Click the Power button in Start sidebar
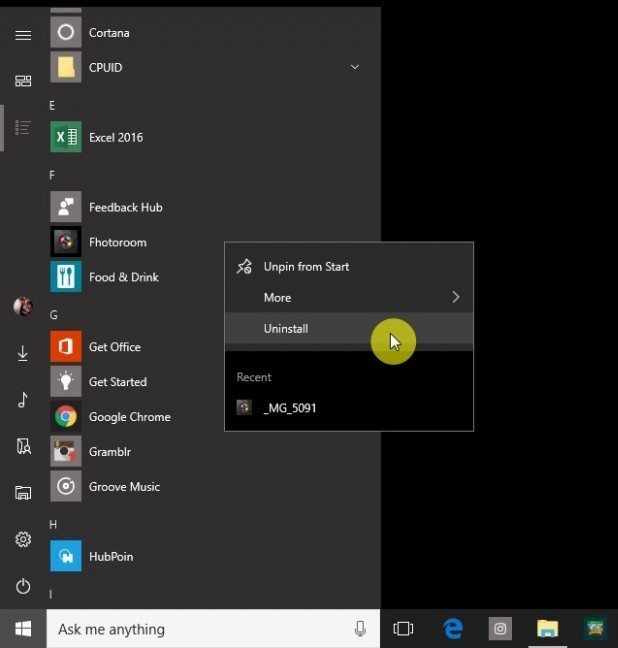The height and width of the screenshot is (648, 618). click(x=23, y=586)
